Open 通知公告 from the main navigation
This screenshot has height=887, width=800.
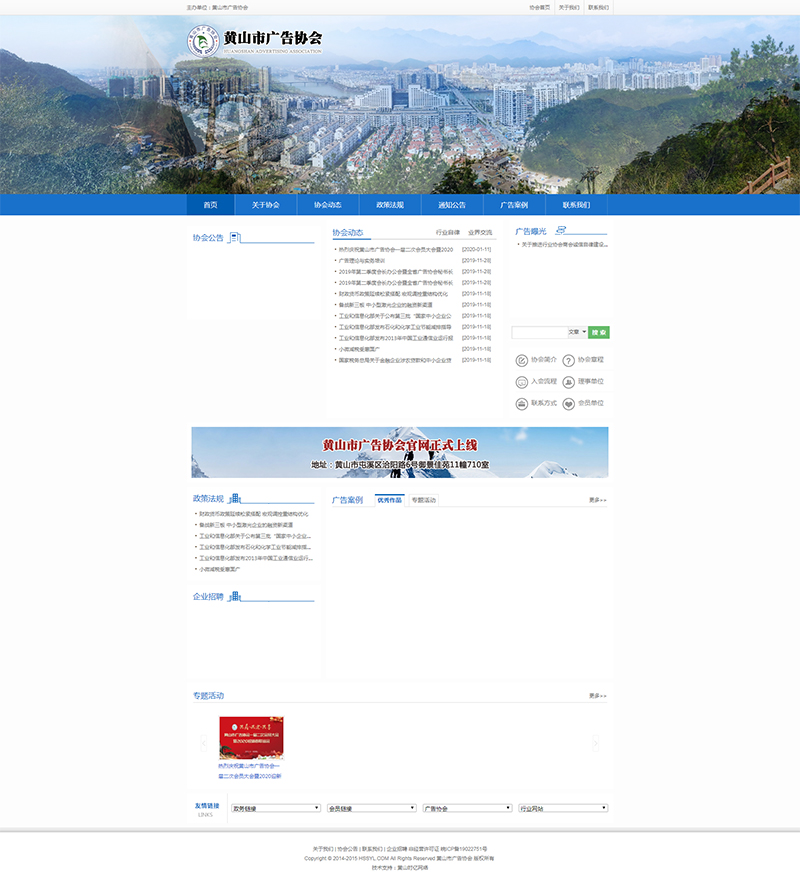pyautogui.click(x=452, y=205)
